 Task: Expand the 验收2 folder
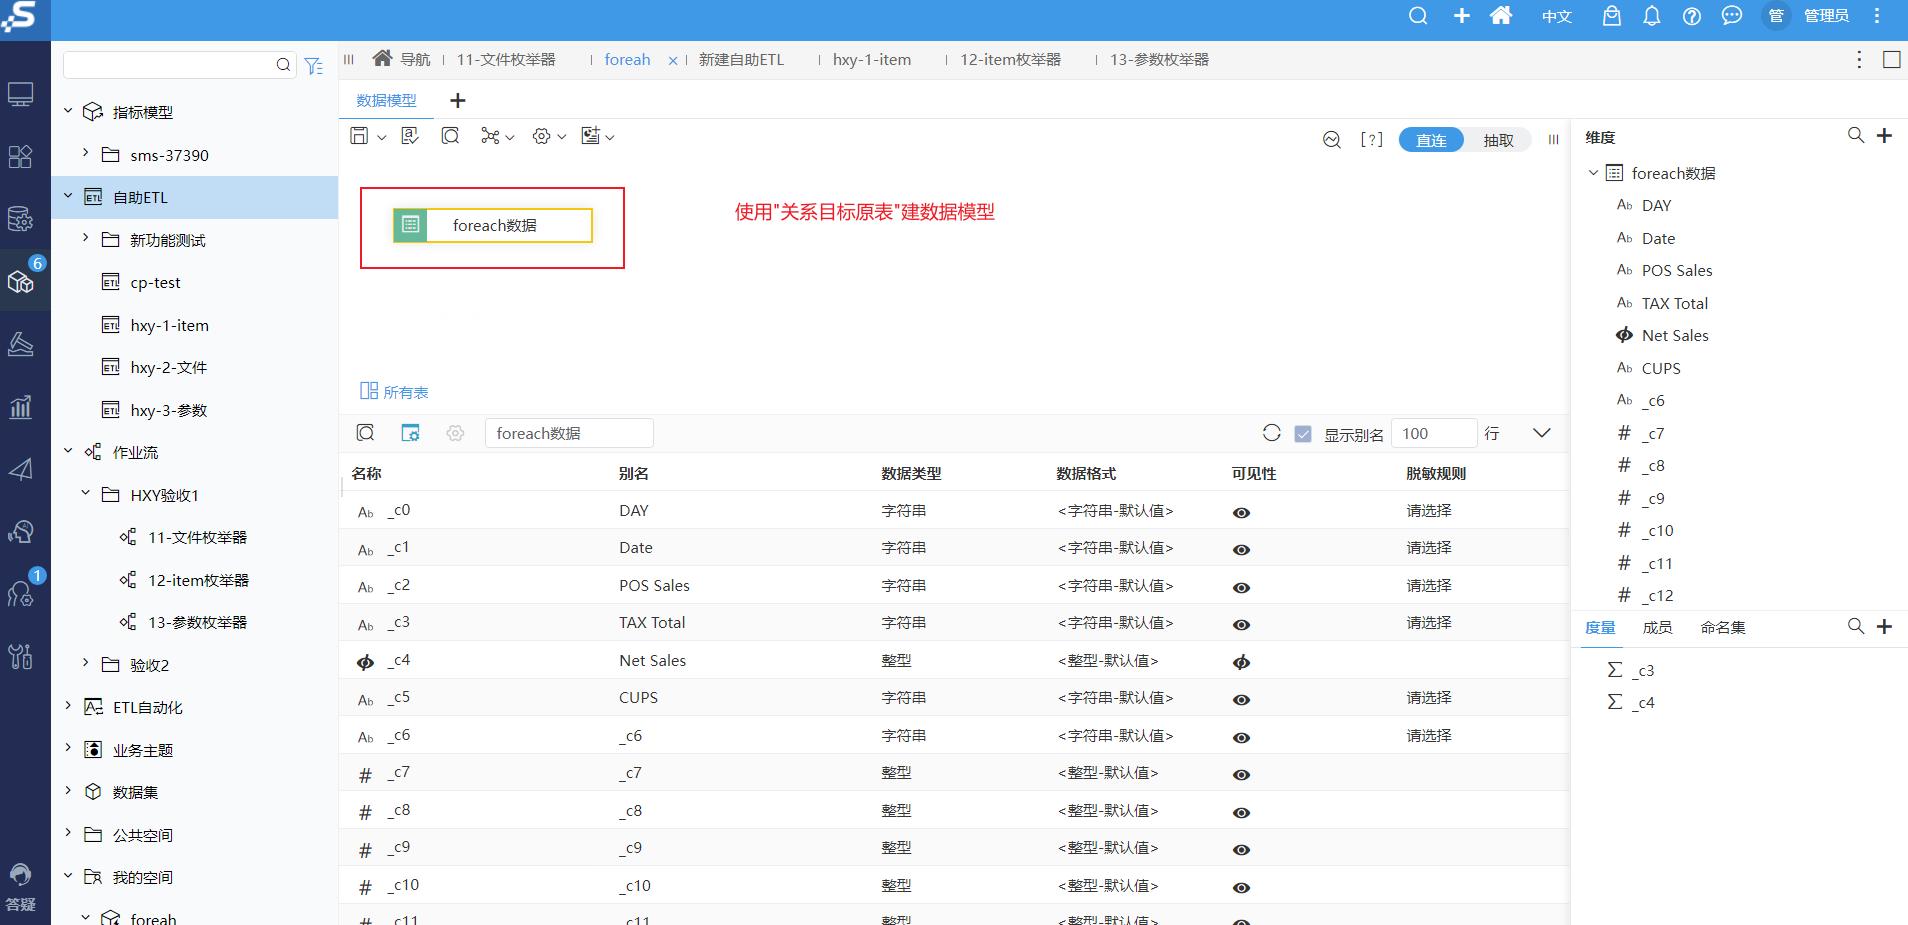point(86,664)
